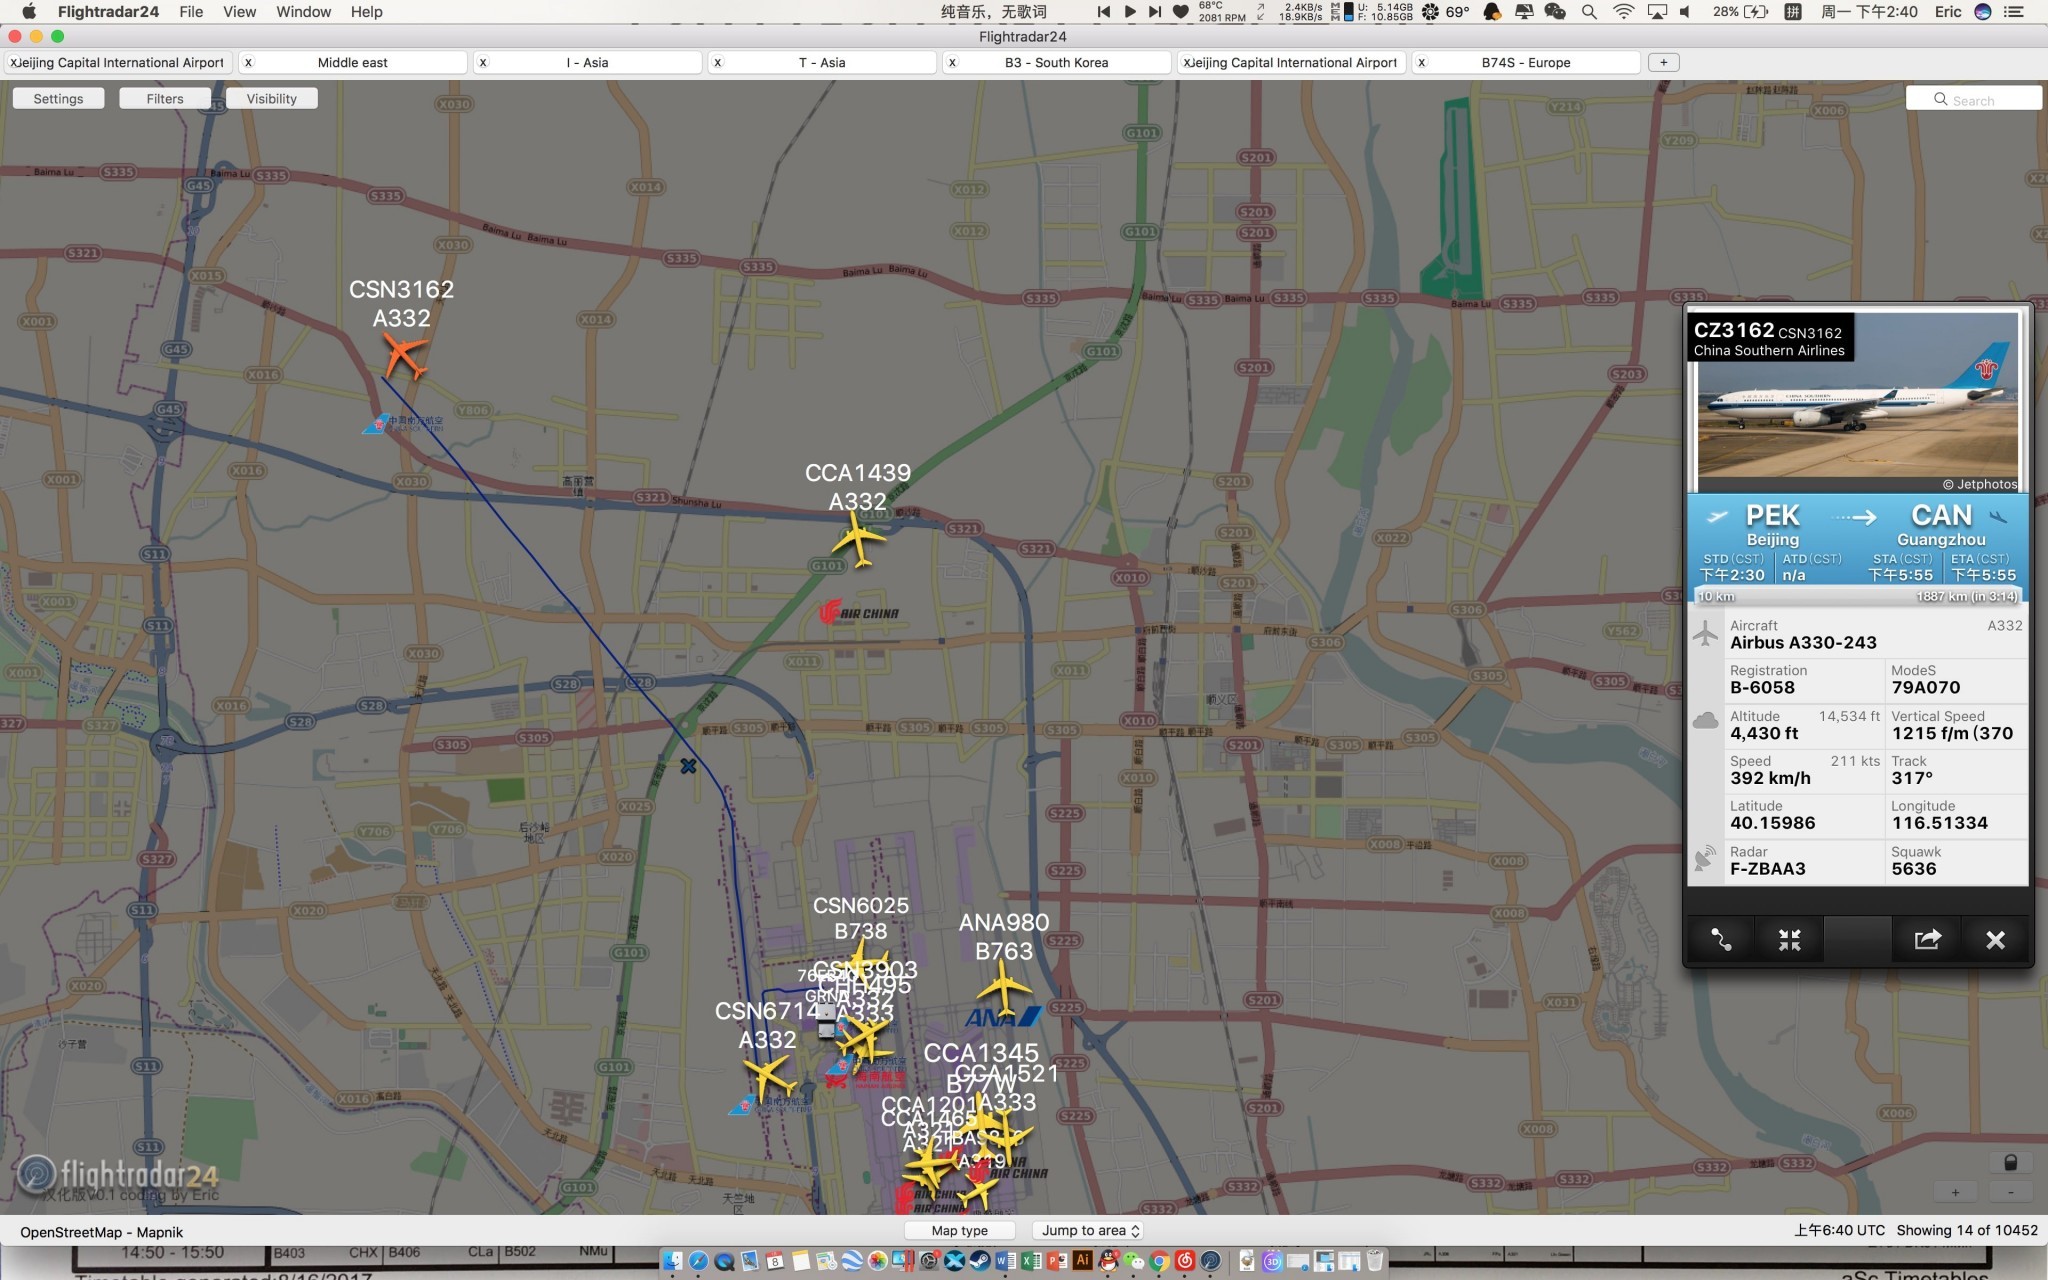
Task: Open the Wi-Fi menu bar icon
Action: (1624, 12)
